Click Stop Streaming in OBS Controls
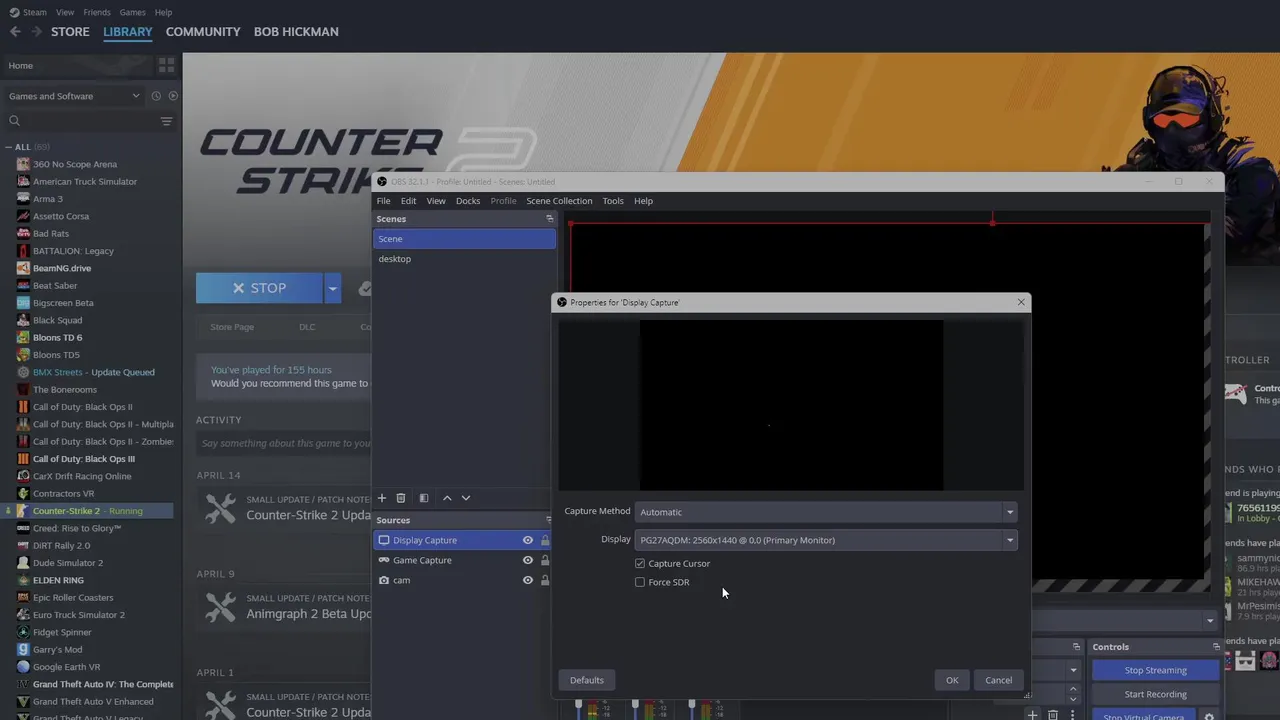Image resolution: width=1280 pixels, height=720 pixels. [1155, 670]
